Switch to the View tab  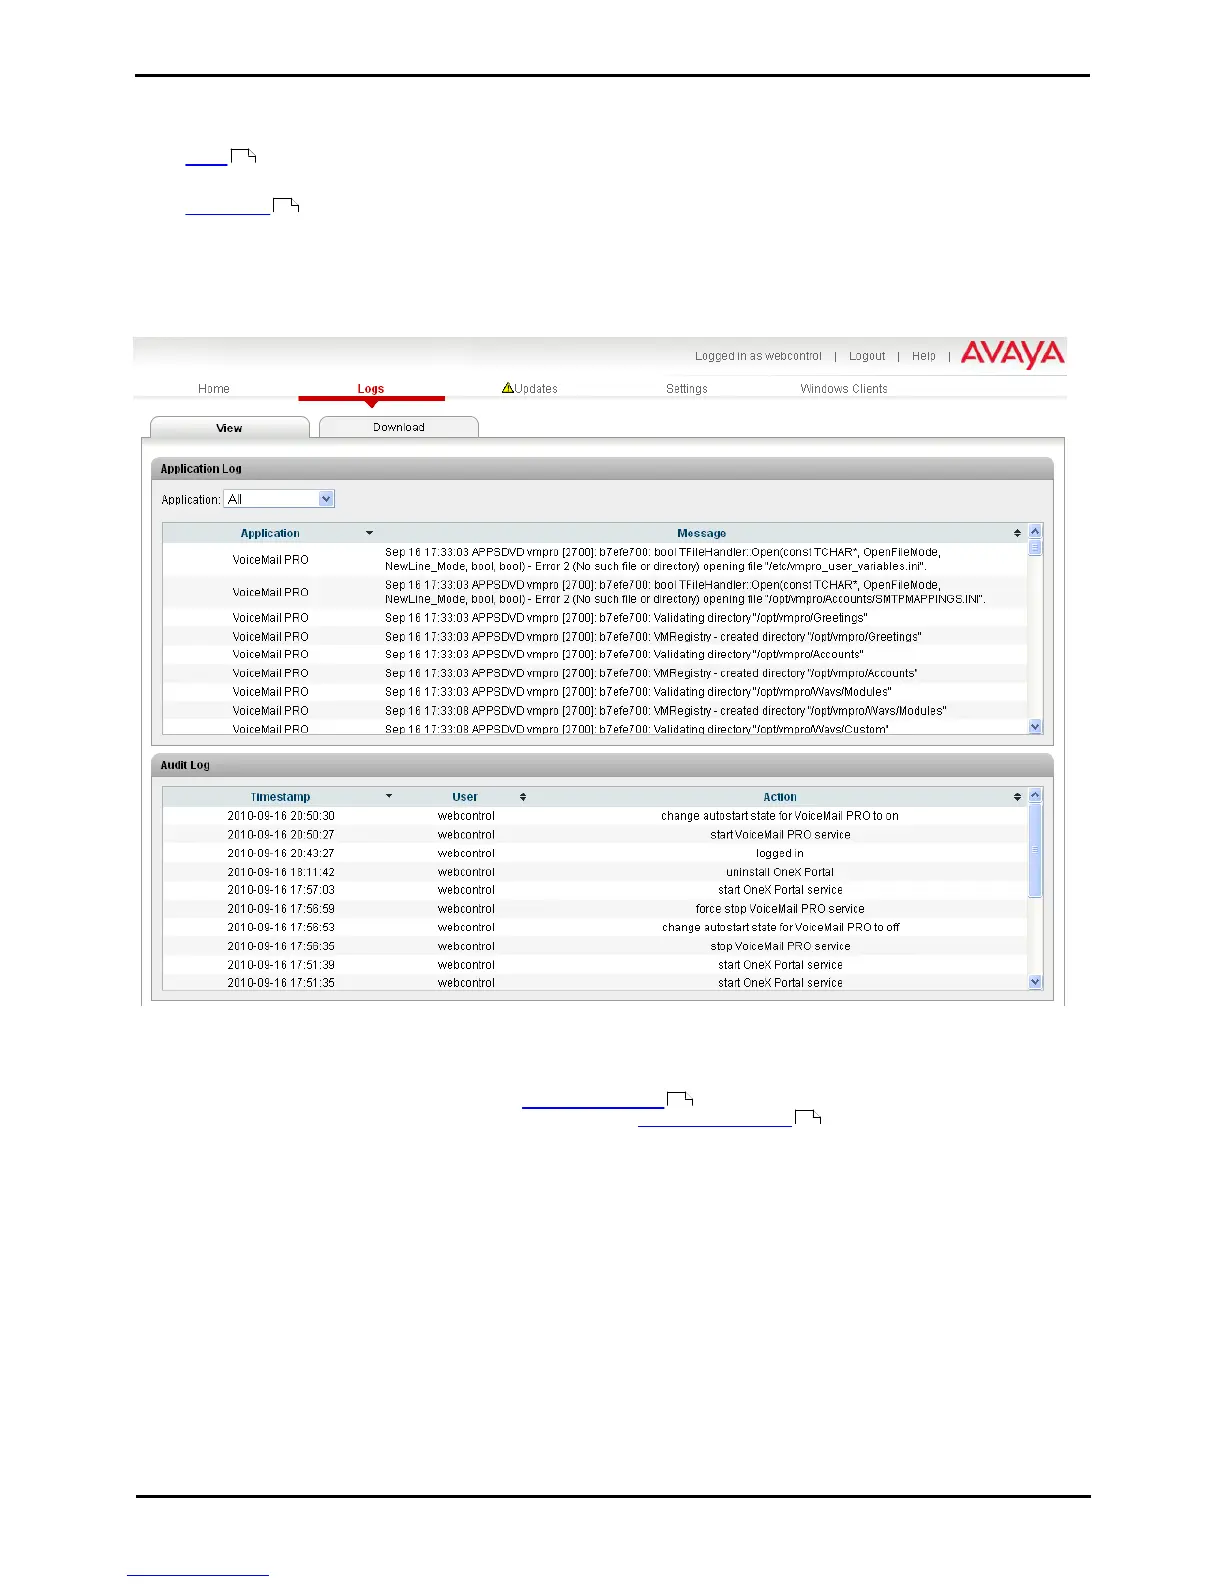pos(230,428)
